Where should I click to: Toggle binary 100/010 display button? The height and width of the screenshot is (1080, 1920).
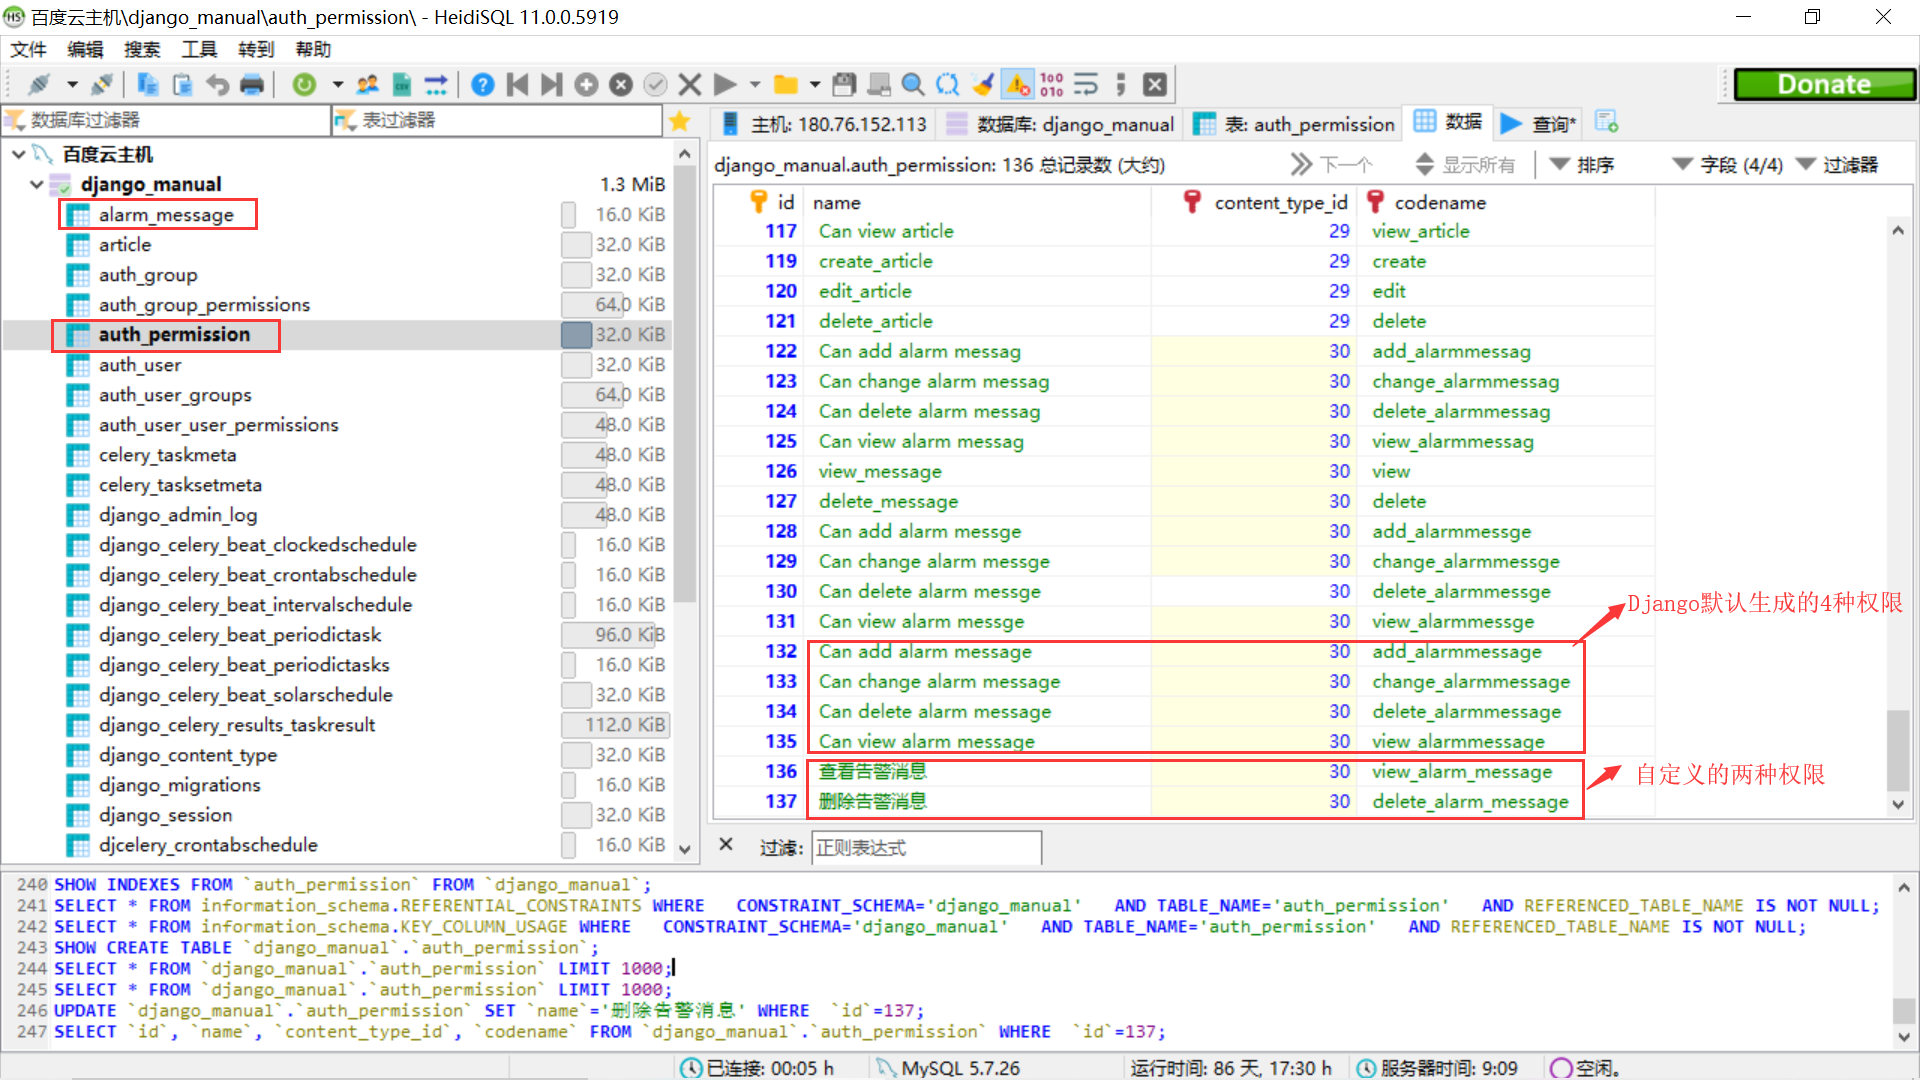click(1052, 85)
